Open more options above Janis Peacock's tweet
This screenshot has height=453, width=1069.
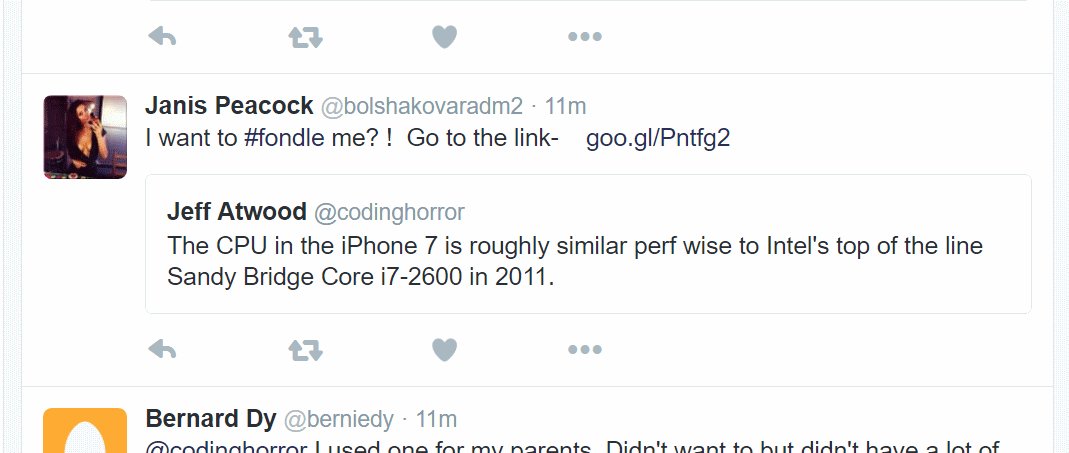584,37
